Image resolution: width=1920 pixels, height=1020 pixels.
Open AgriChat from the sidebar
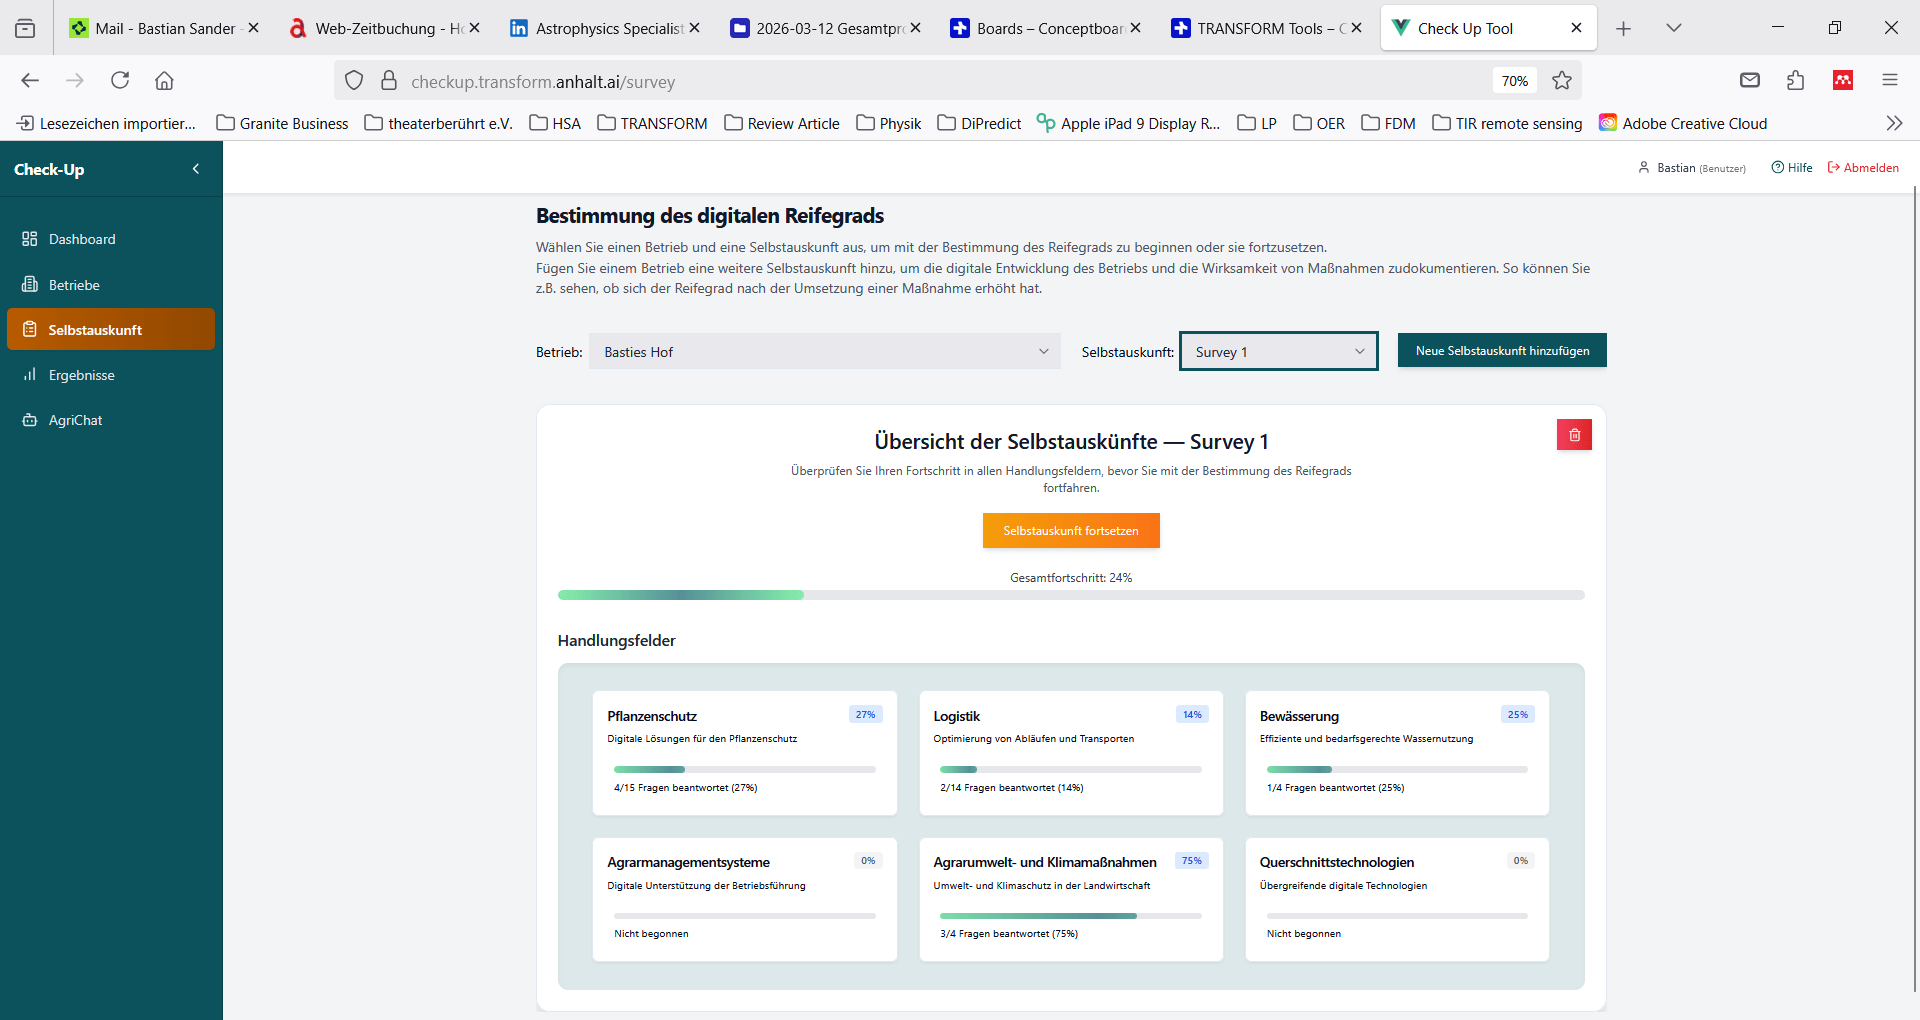click(75, 420)
